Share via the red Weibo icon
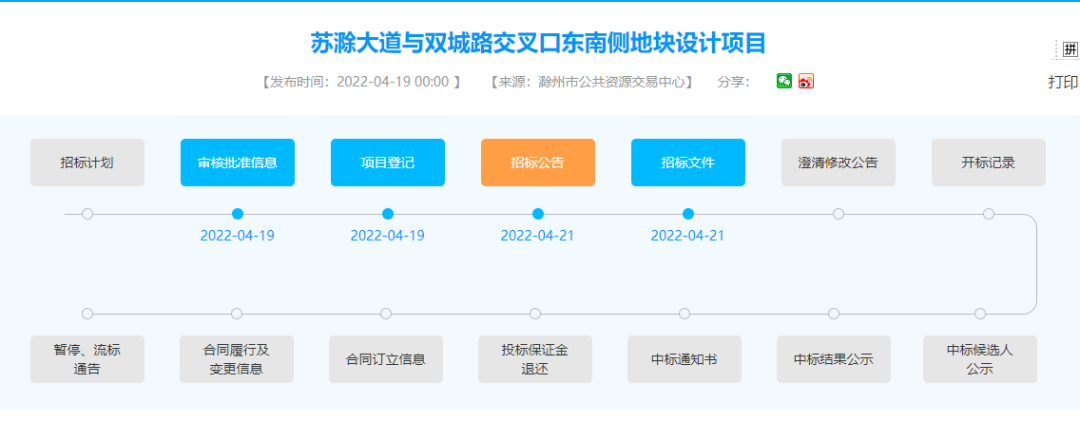This screenshot has width=1080, height=422. coord(806,81)
